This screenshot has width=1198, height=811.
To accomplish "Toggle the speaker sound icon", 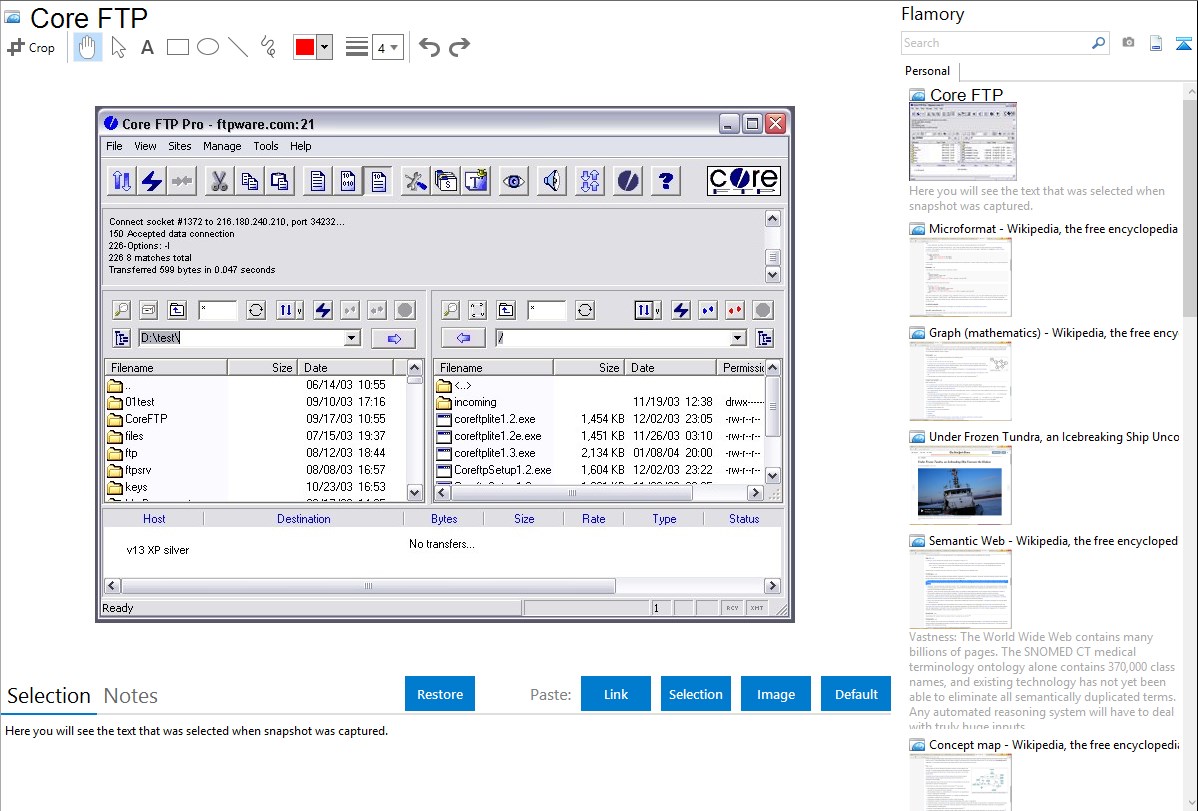I will point(552,181).
